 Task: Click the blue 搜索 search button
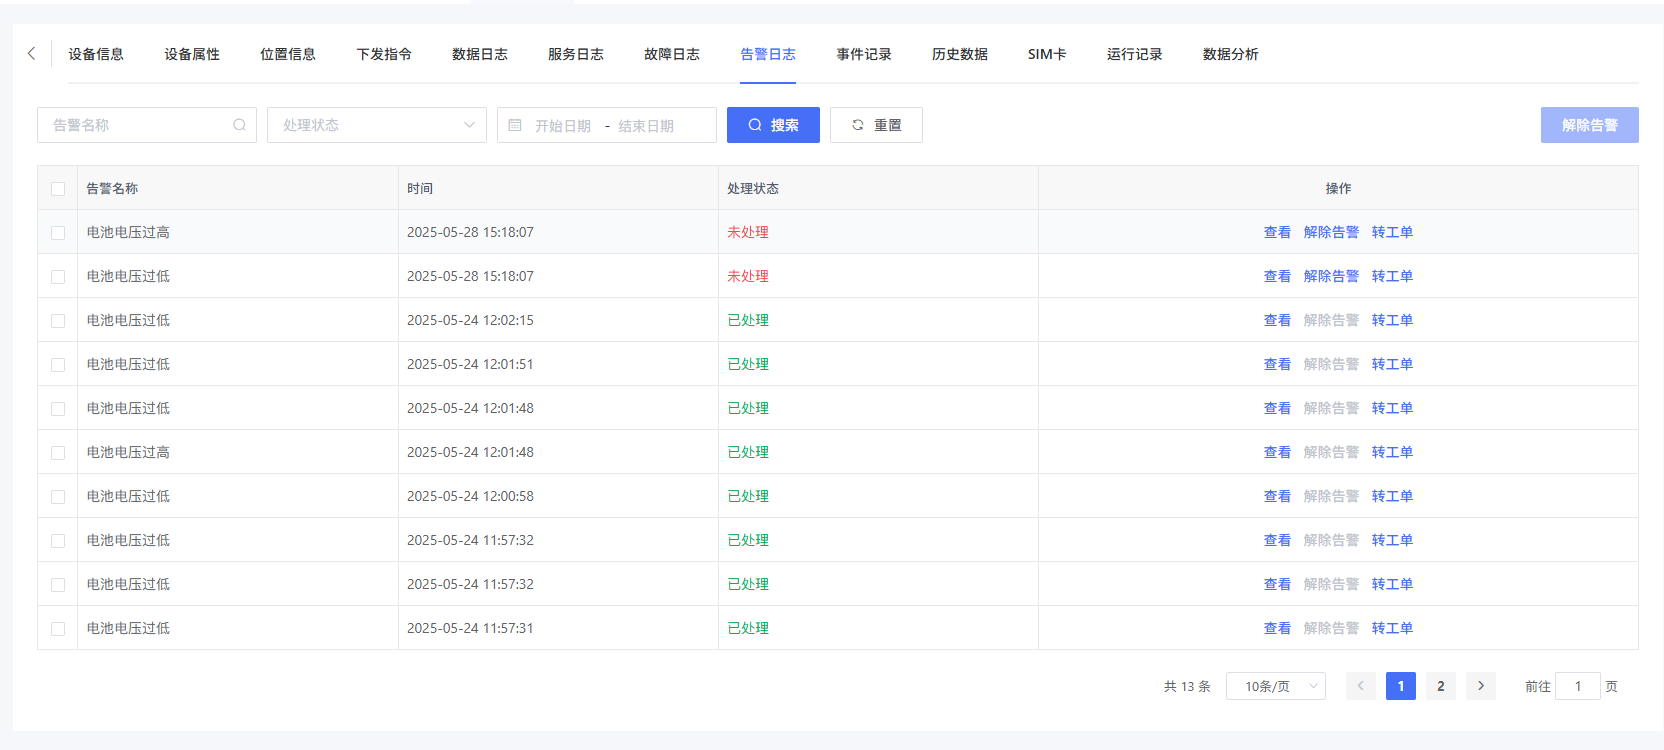point(773,125)
